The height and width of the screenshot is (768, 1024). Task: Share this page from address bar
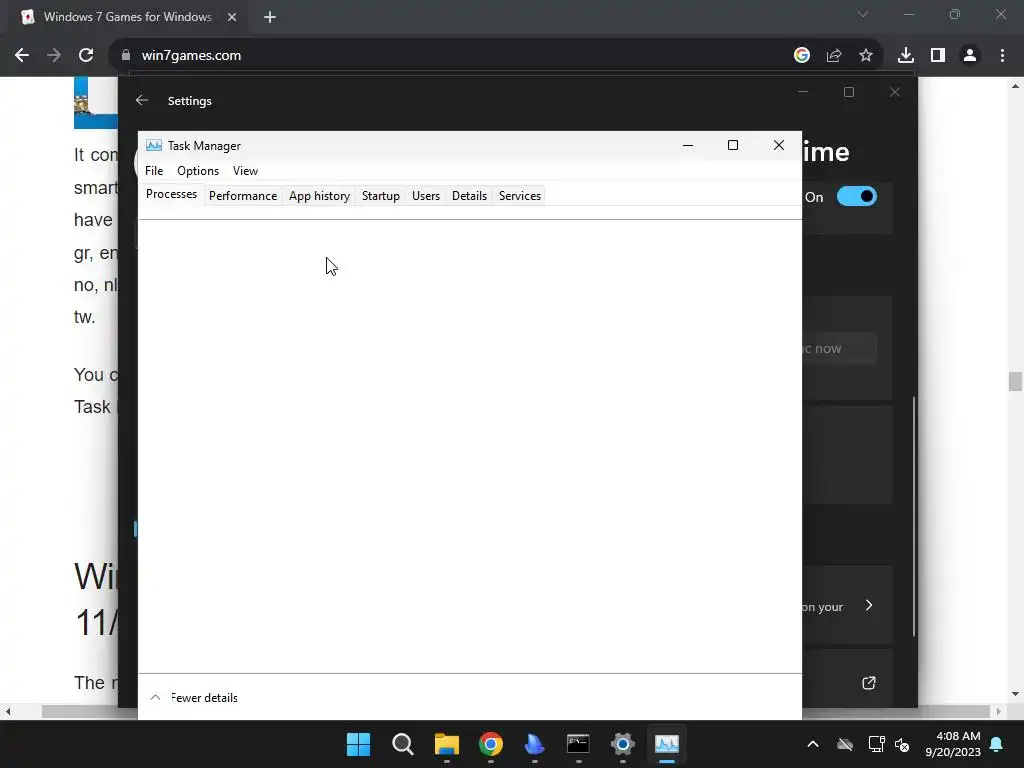click(834, 56)
